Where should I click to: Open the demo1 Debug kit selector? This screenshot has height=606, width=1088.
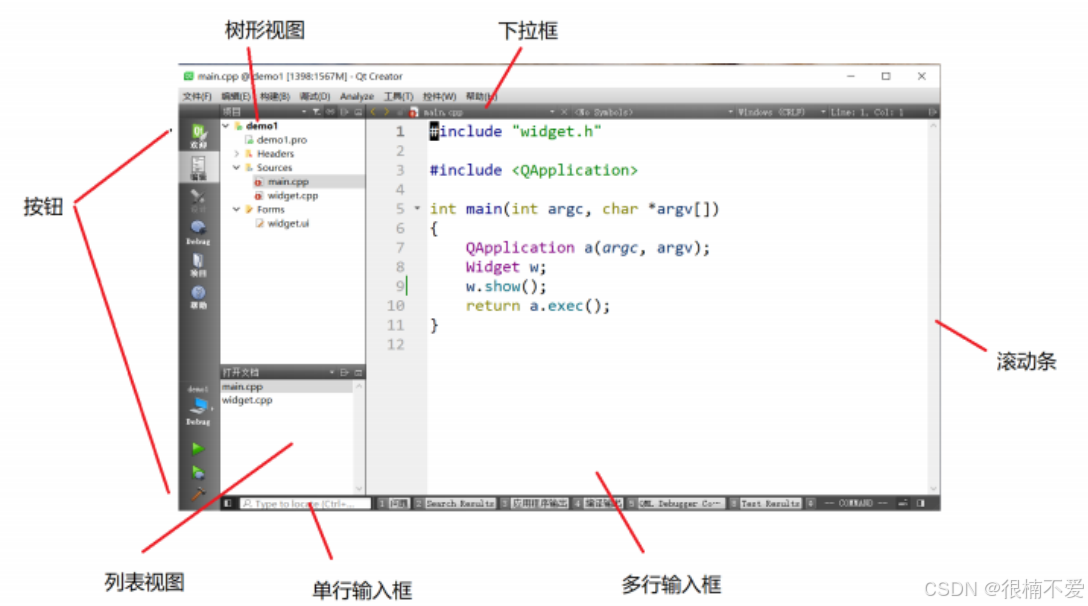198,407
